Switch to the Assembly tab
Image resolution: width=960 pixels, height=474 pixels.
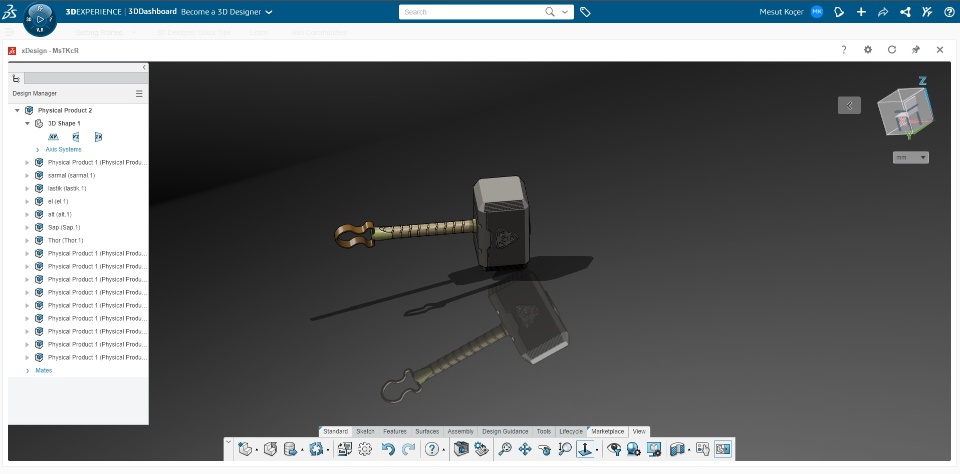coord(460,432)
